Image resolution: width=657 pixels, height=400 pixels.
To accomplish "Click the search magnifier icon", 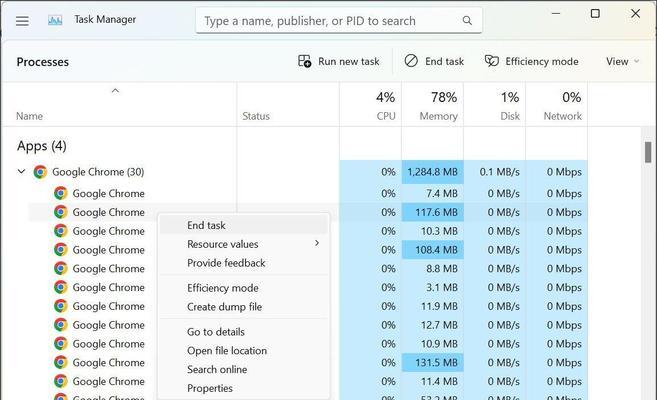I will [467, 21].
